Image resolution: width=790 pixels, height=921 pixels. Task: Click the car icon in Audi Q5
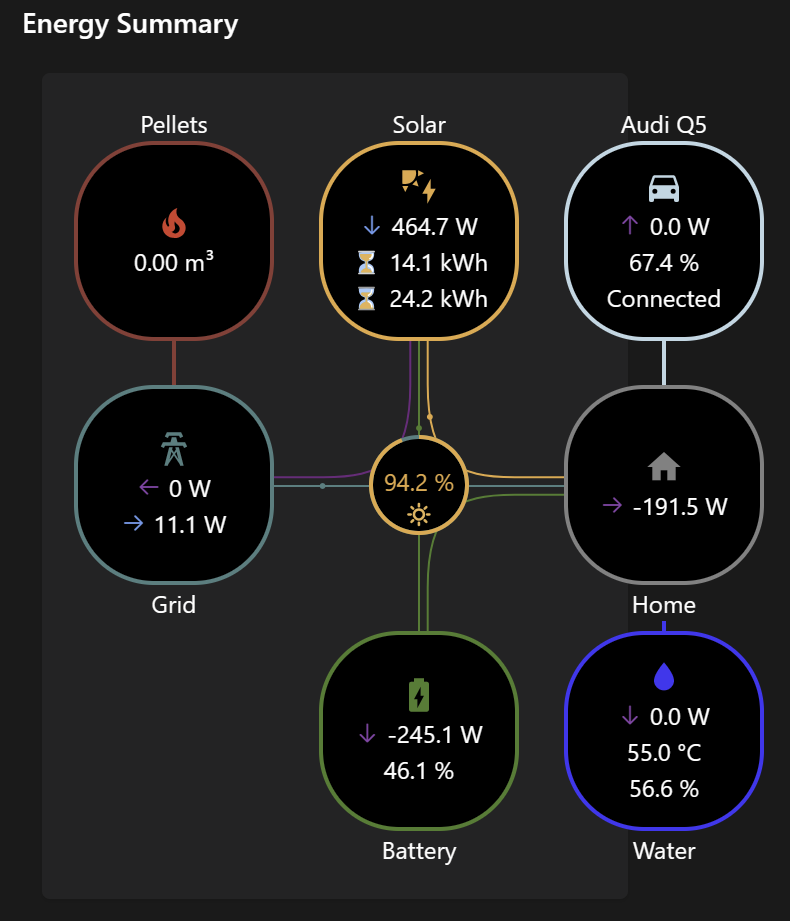pyautogui.click(x=664, y=188)
